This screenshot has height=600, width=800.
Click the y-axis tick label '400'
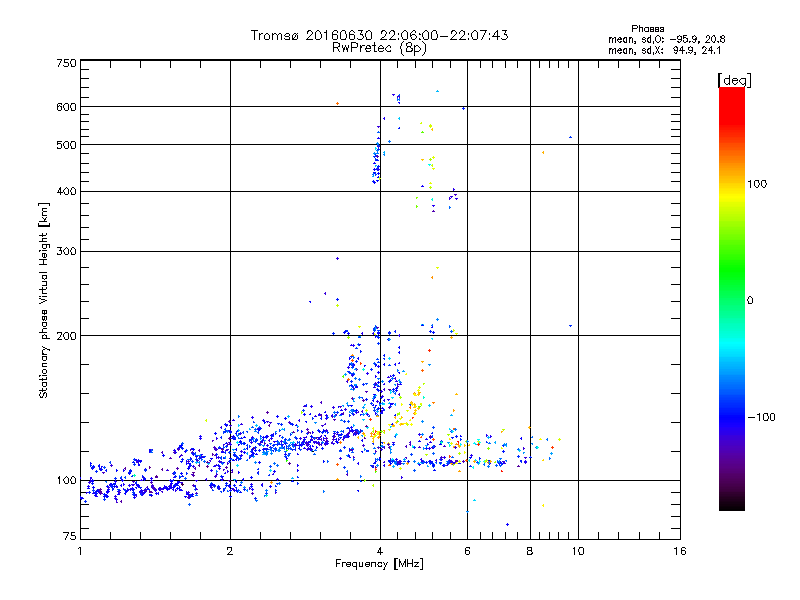coord(67,192)
